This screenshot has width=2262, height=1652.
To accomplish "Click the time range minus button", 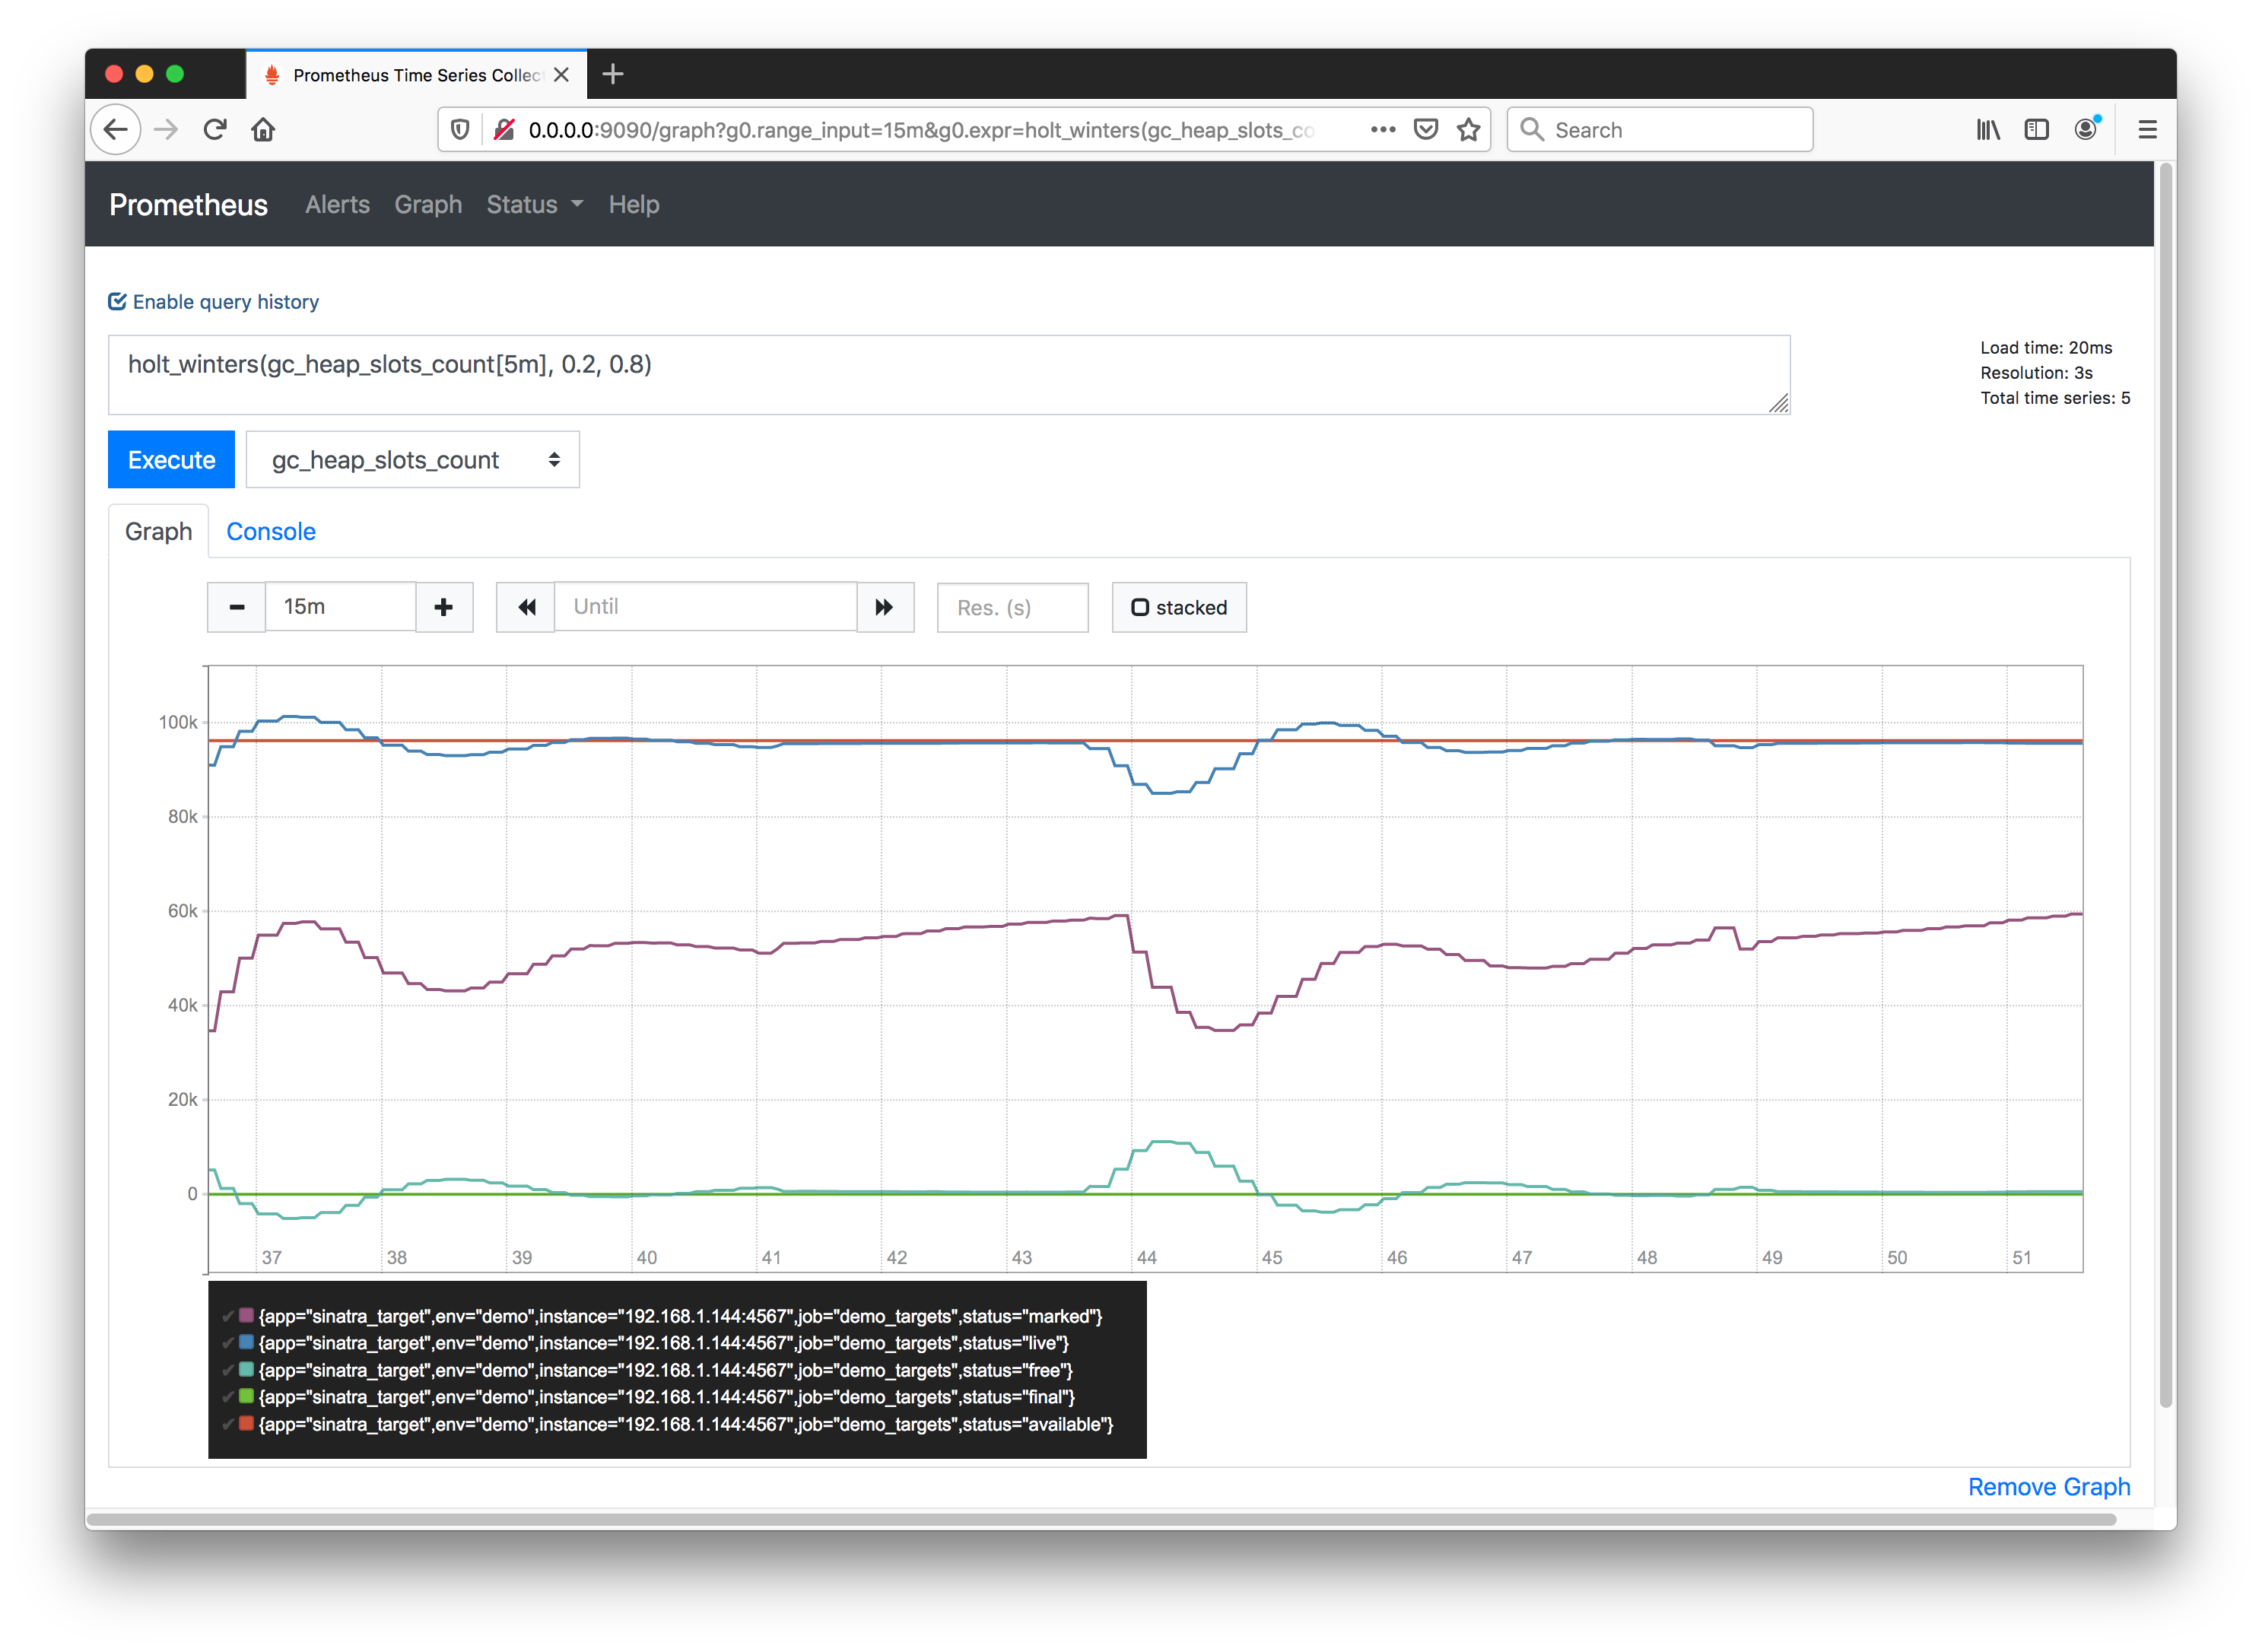I will [x=237, y=608].
